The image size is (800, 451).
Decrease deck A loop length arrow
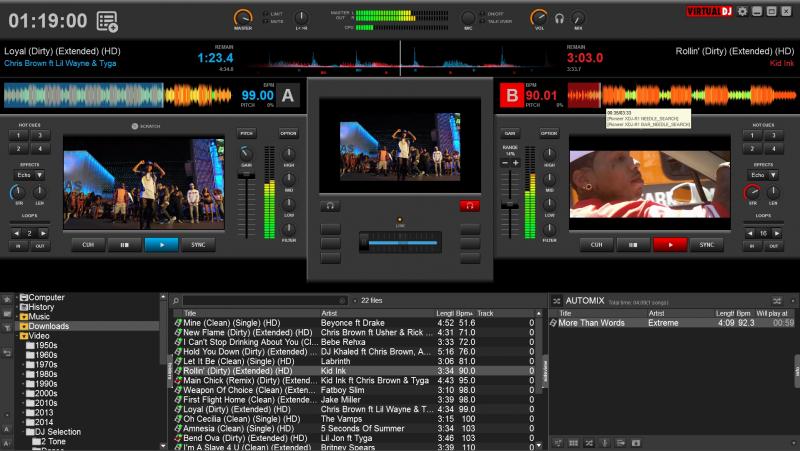(x=17, y=233)
